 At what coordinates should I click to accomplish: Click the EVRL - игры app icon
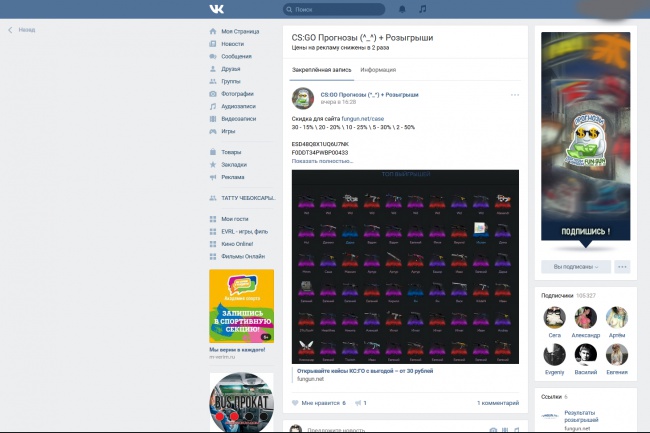(213, 232)
